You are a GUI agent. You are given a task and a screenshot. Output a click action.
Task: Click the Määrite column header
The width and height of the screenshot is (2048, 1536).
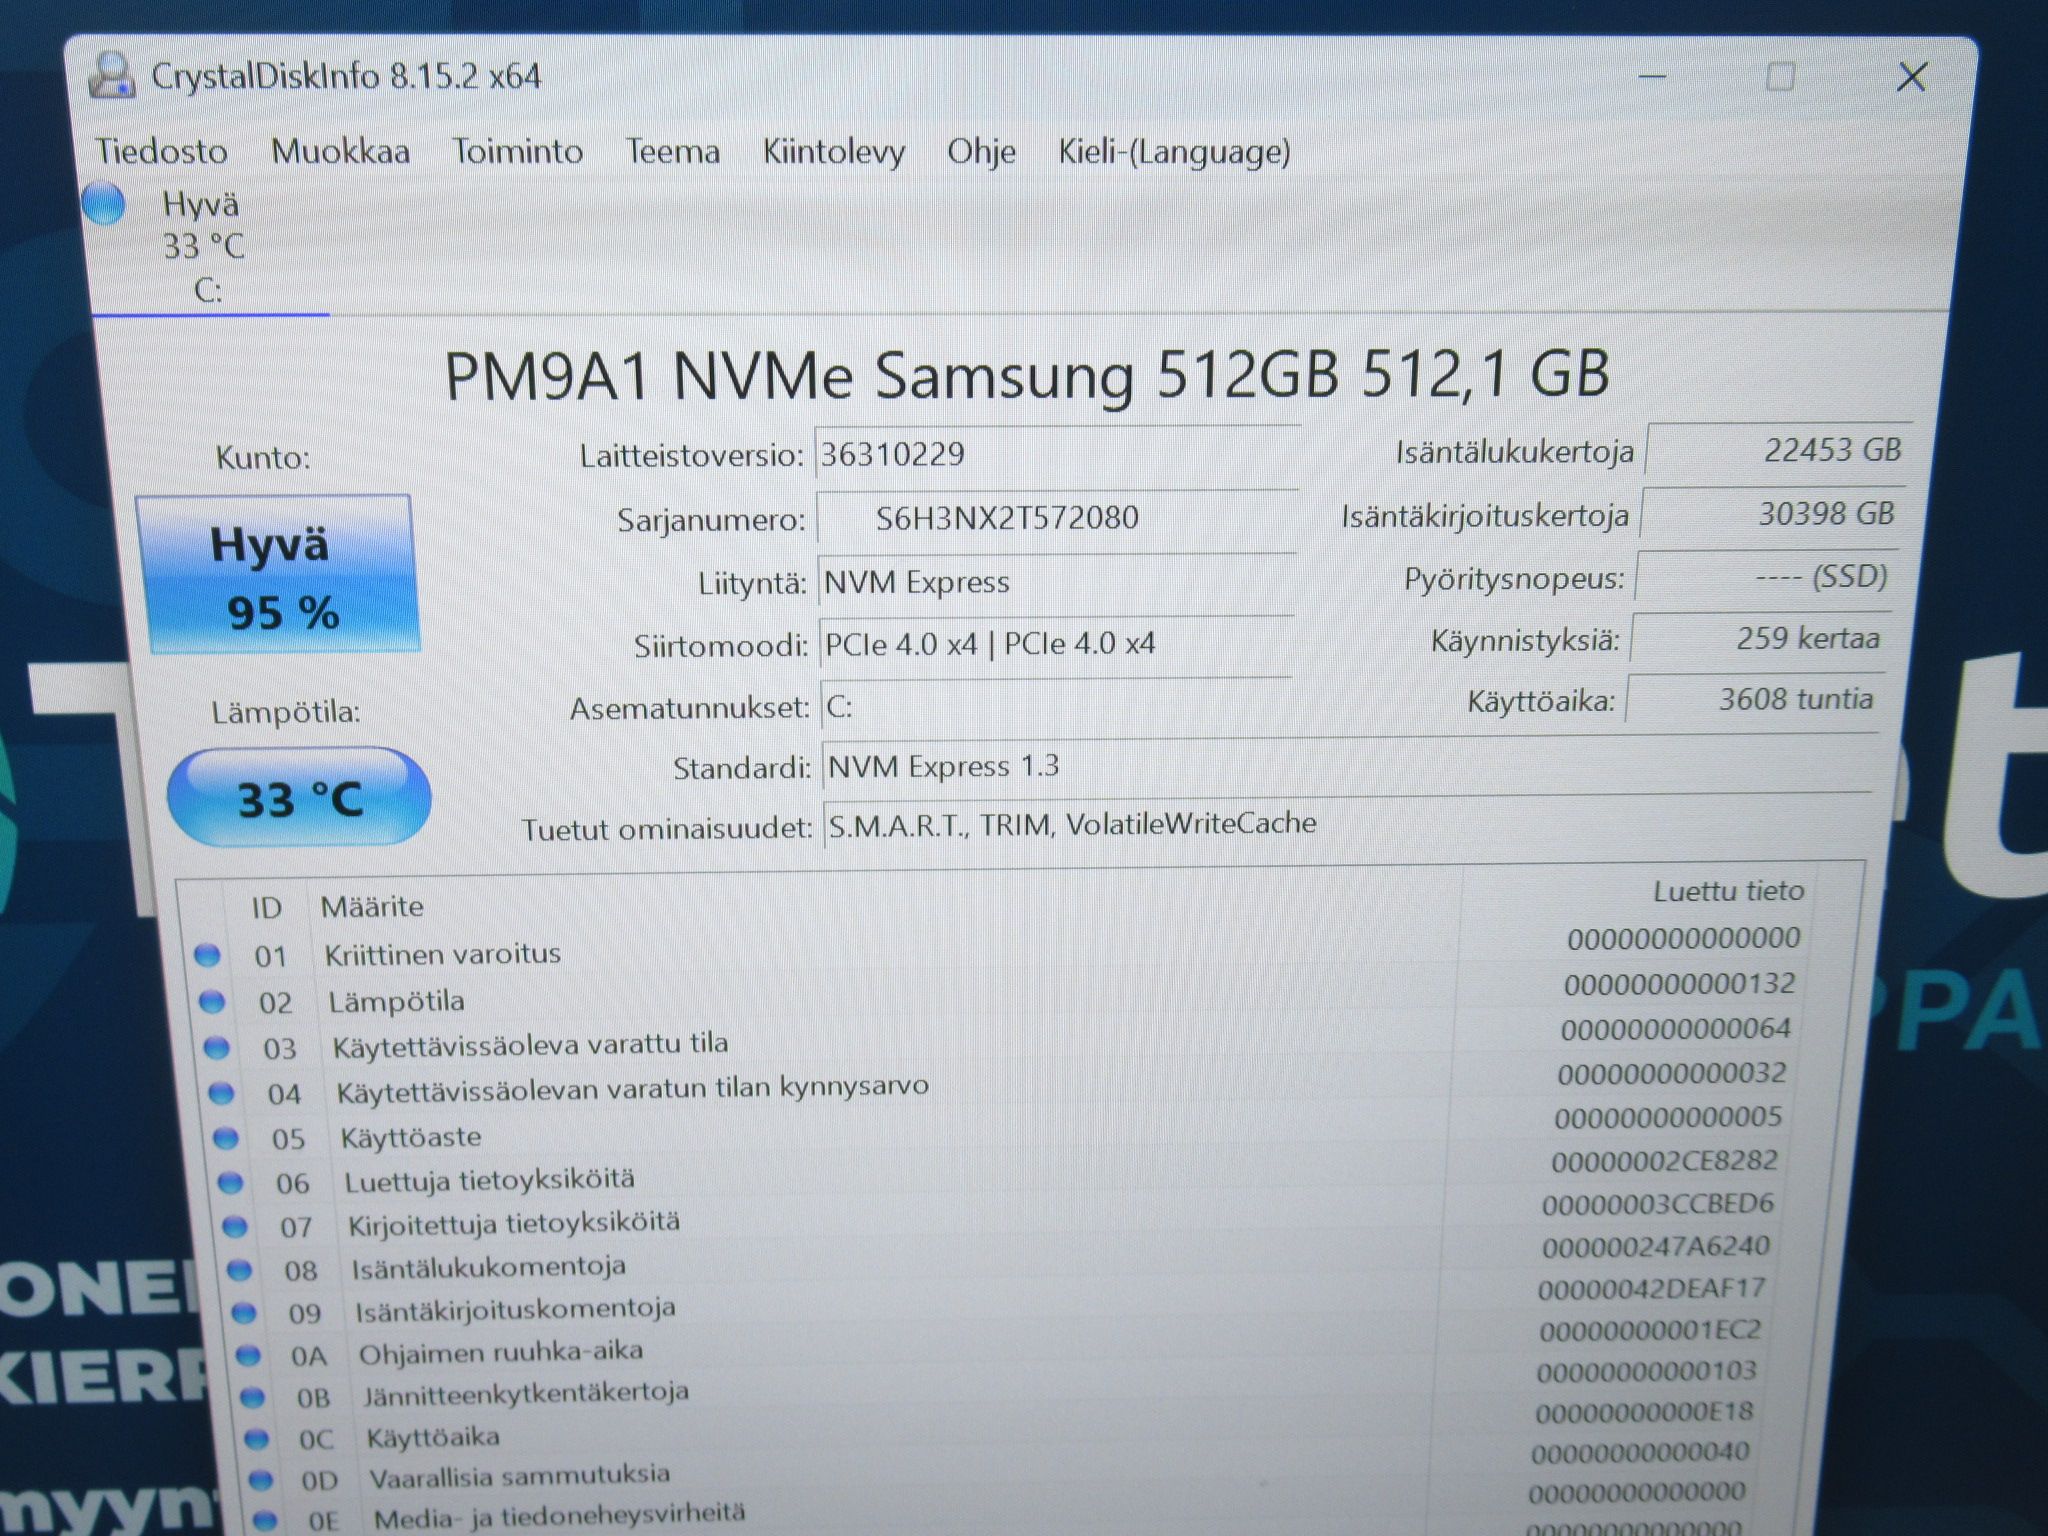372,907
